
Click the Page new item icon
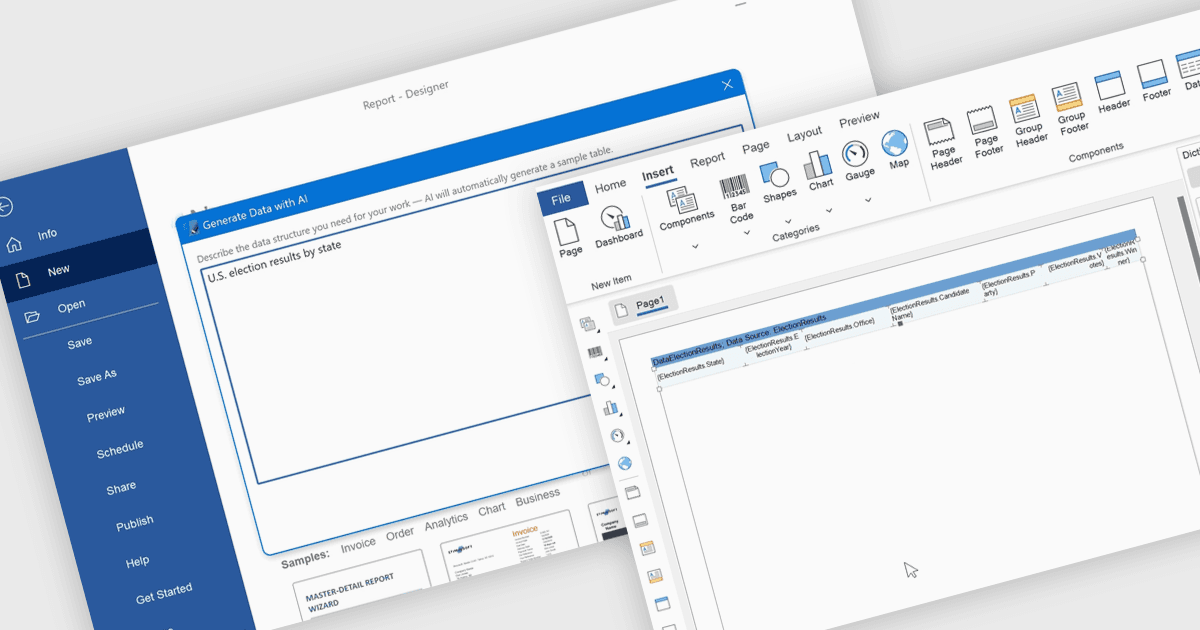568,232
